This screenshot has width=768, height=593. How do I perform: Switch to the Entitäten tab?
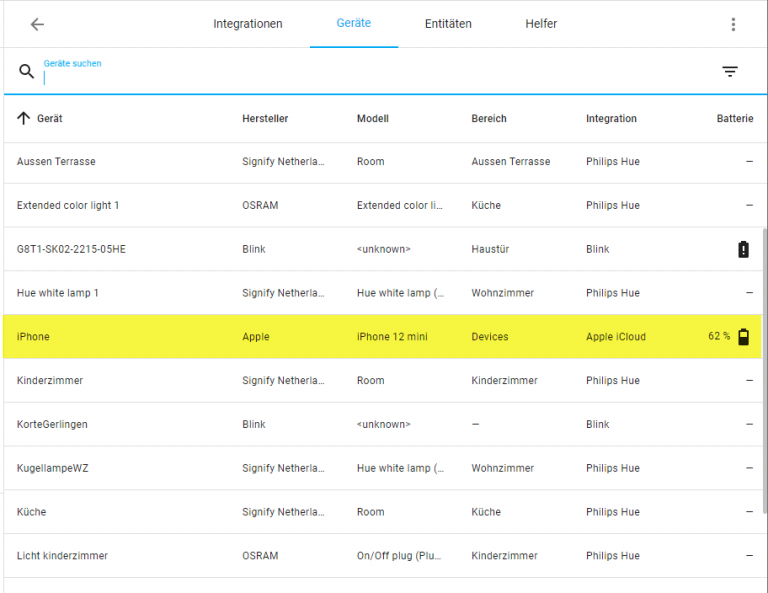point(448,24)
